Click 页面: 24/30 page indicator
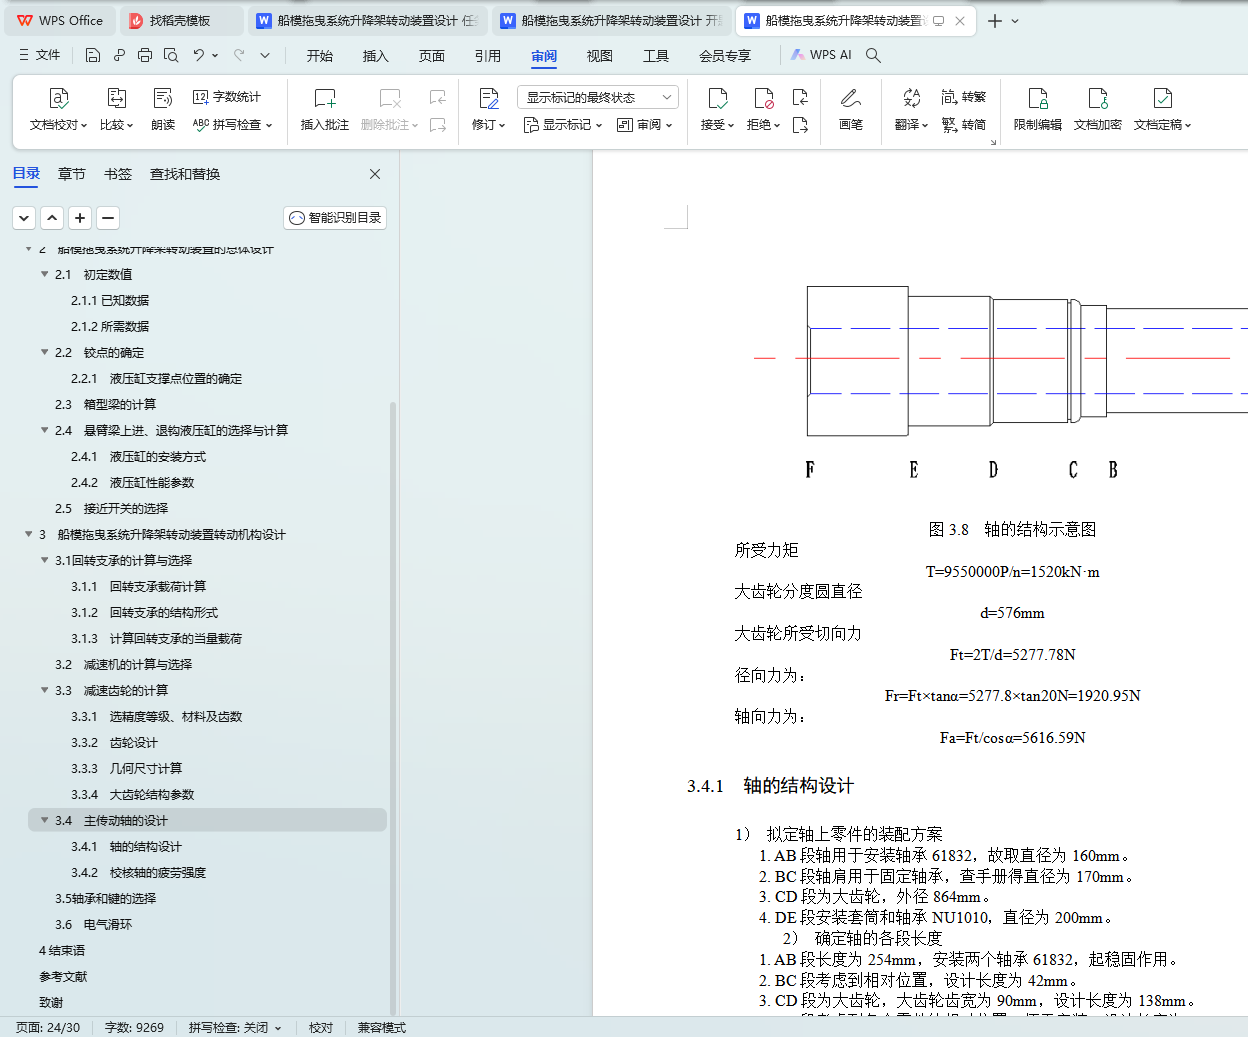 [48, 1028]
